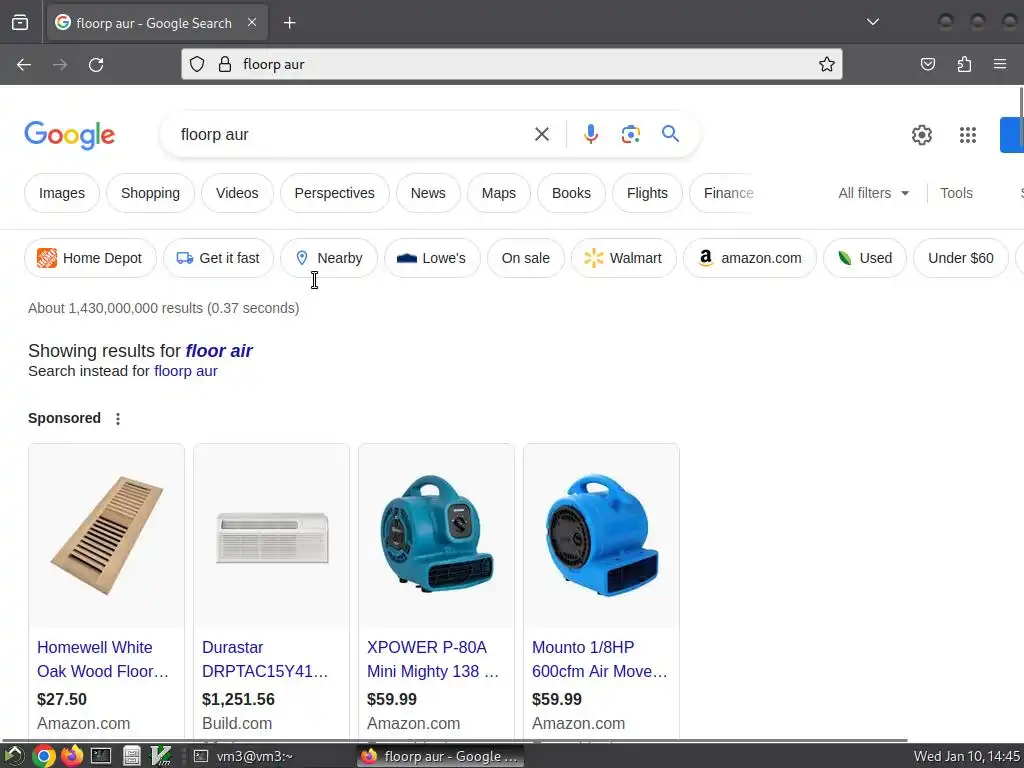Image resolution: width=1024 pixels, height=768 pixels.
Task: Bookmark this page with the star icon
Action: pyautogui.click(x=826, y=64)
